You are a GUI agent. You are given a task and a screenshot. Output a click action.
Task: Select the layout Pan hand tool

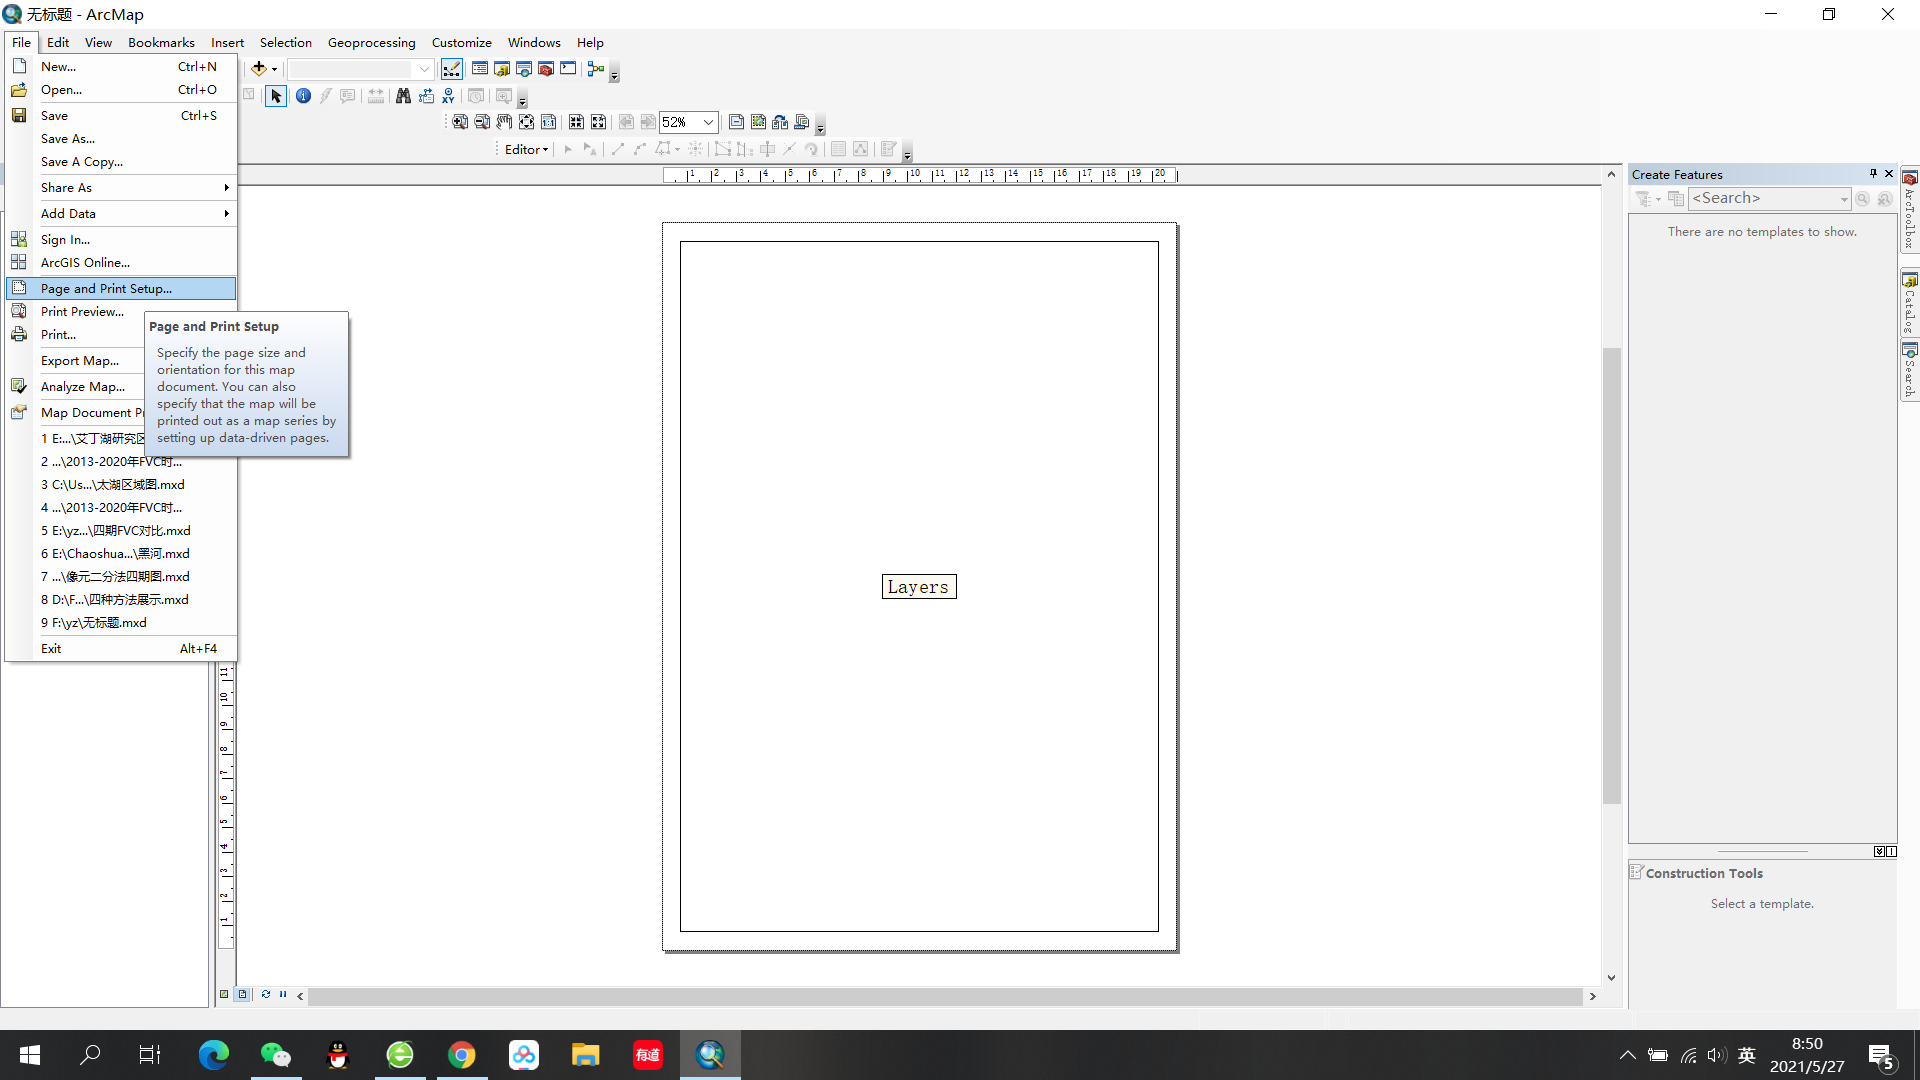coord(504,122)
